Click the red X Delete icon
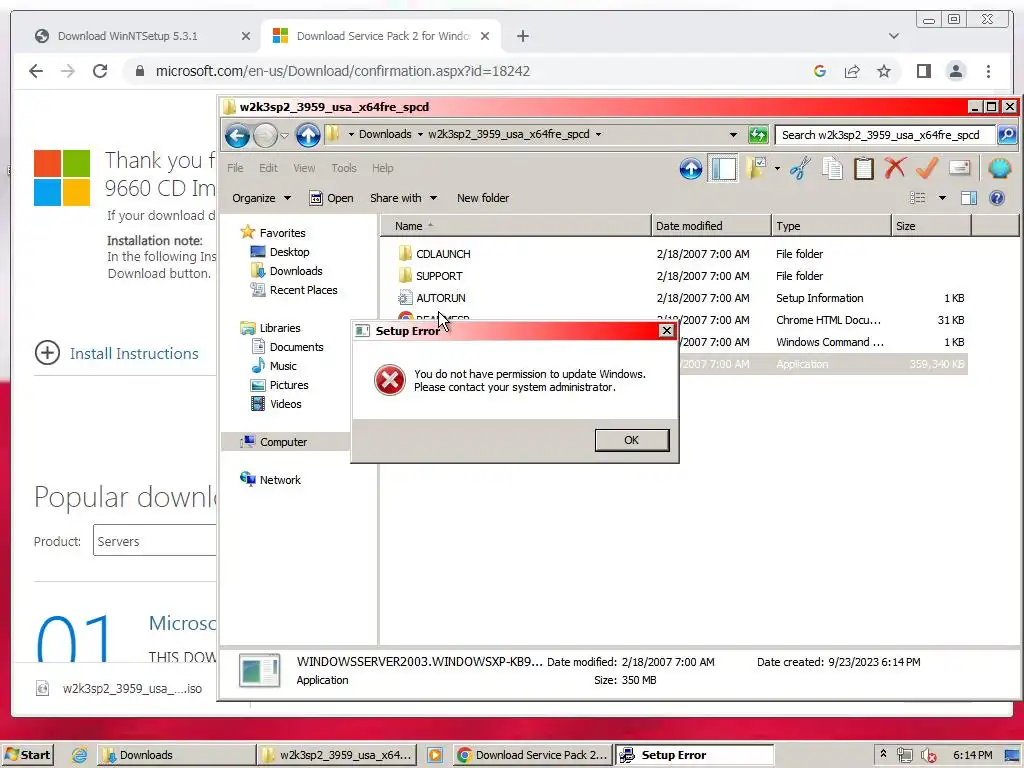 pos(895,168)
